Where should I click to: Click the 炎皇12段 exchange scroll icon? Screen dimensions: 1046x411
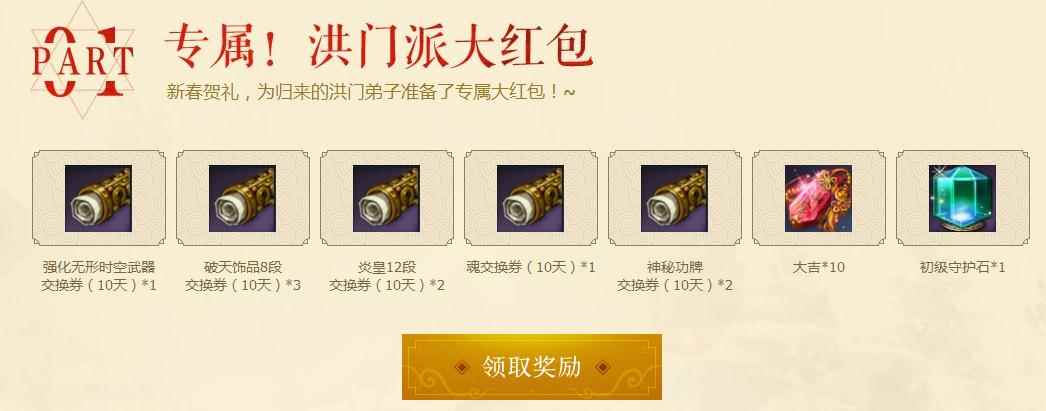pyautogui.click(x=386, y=199)
